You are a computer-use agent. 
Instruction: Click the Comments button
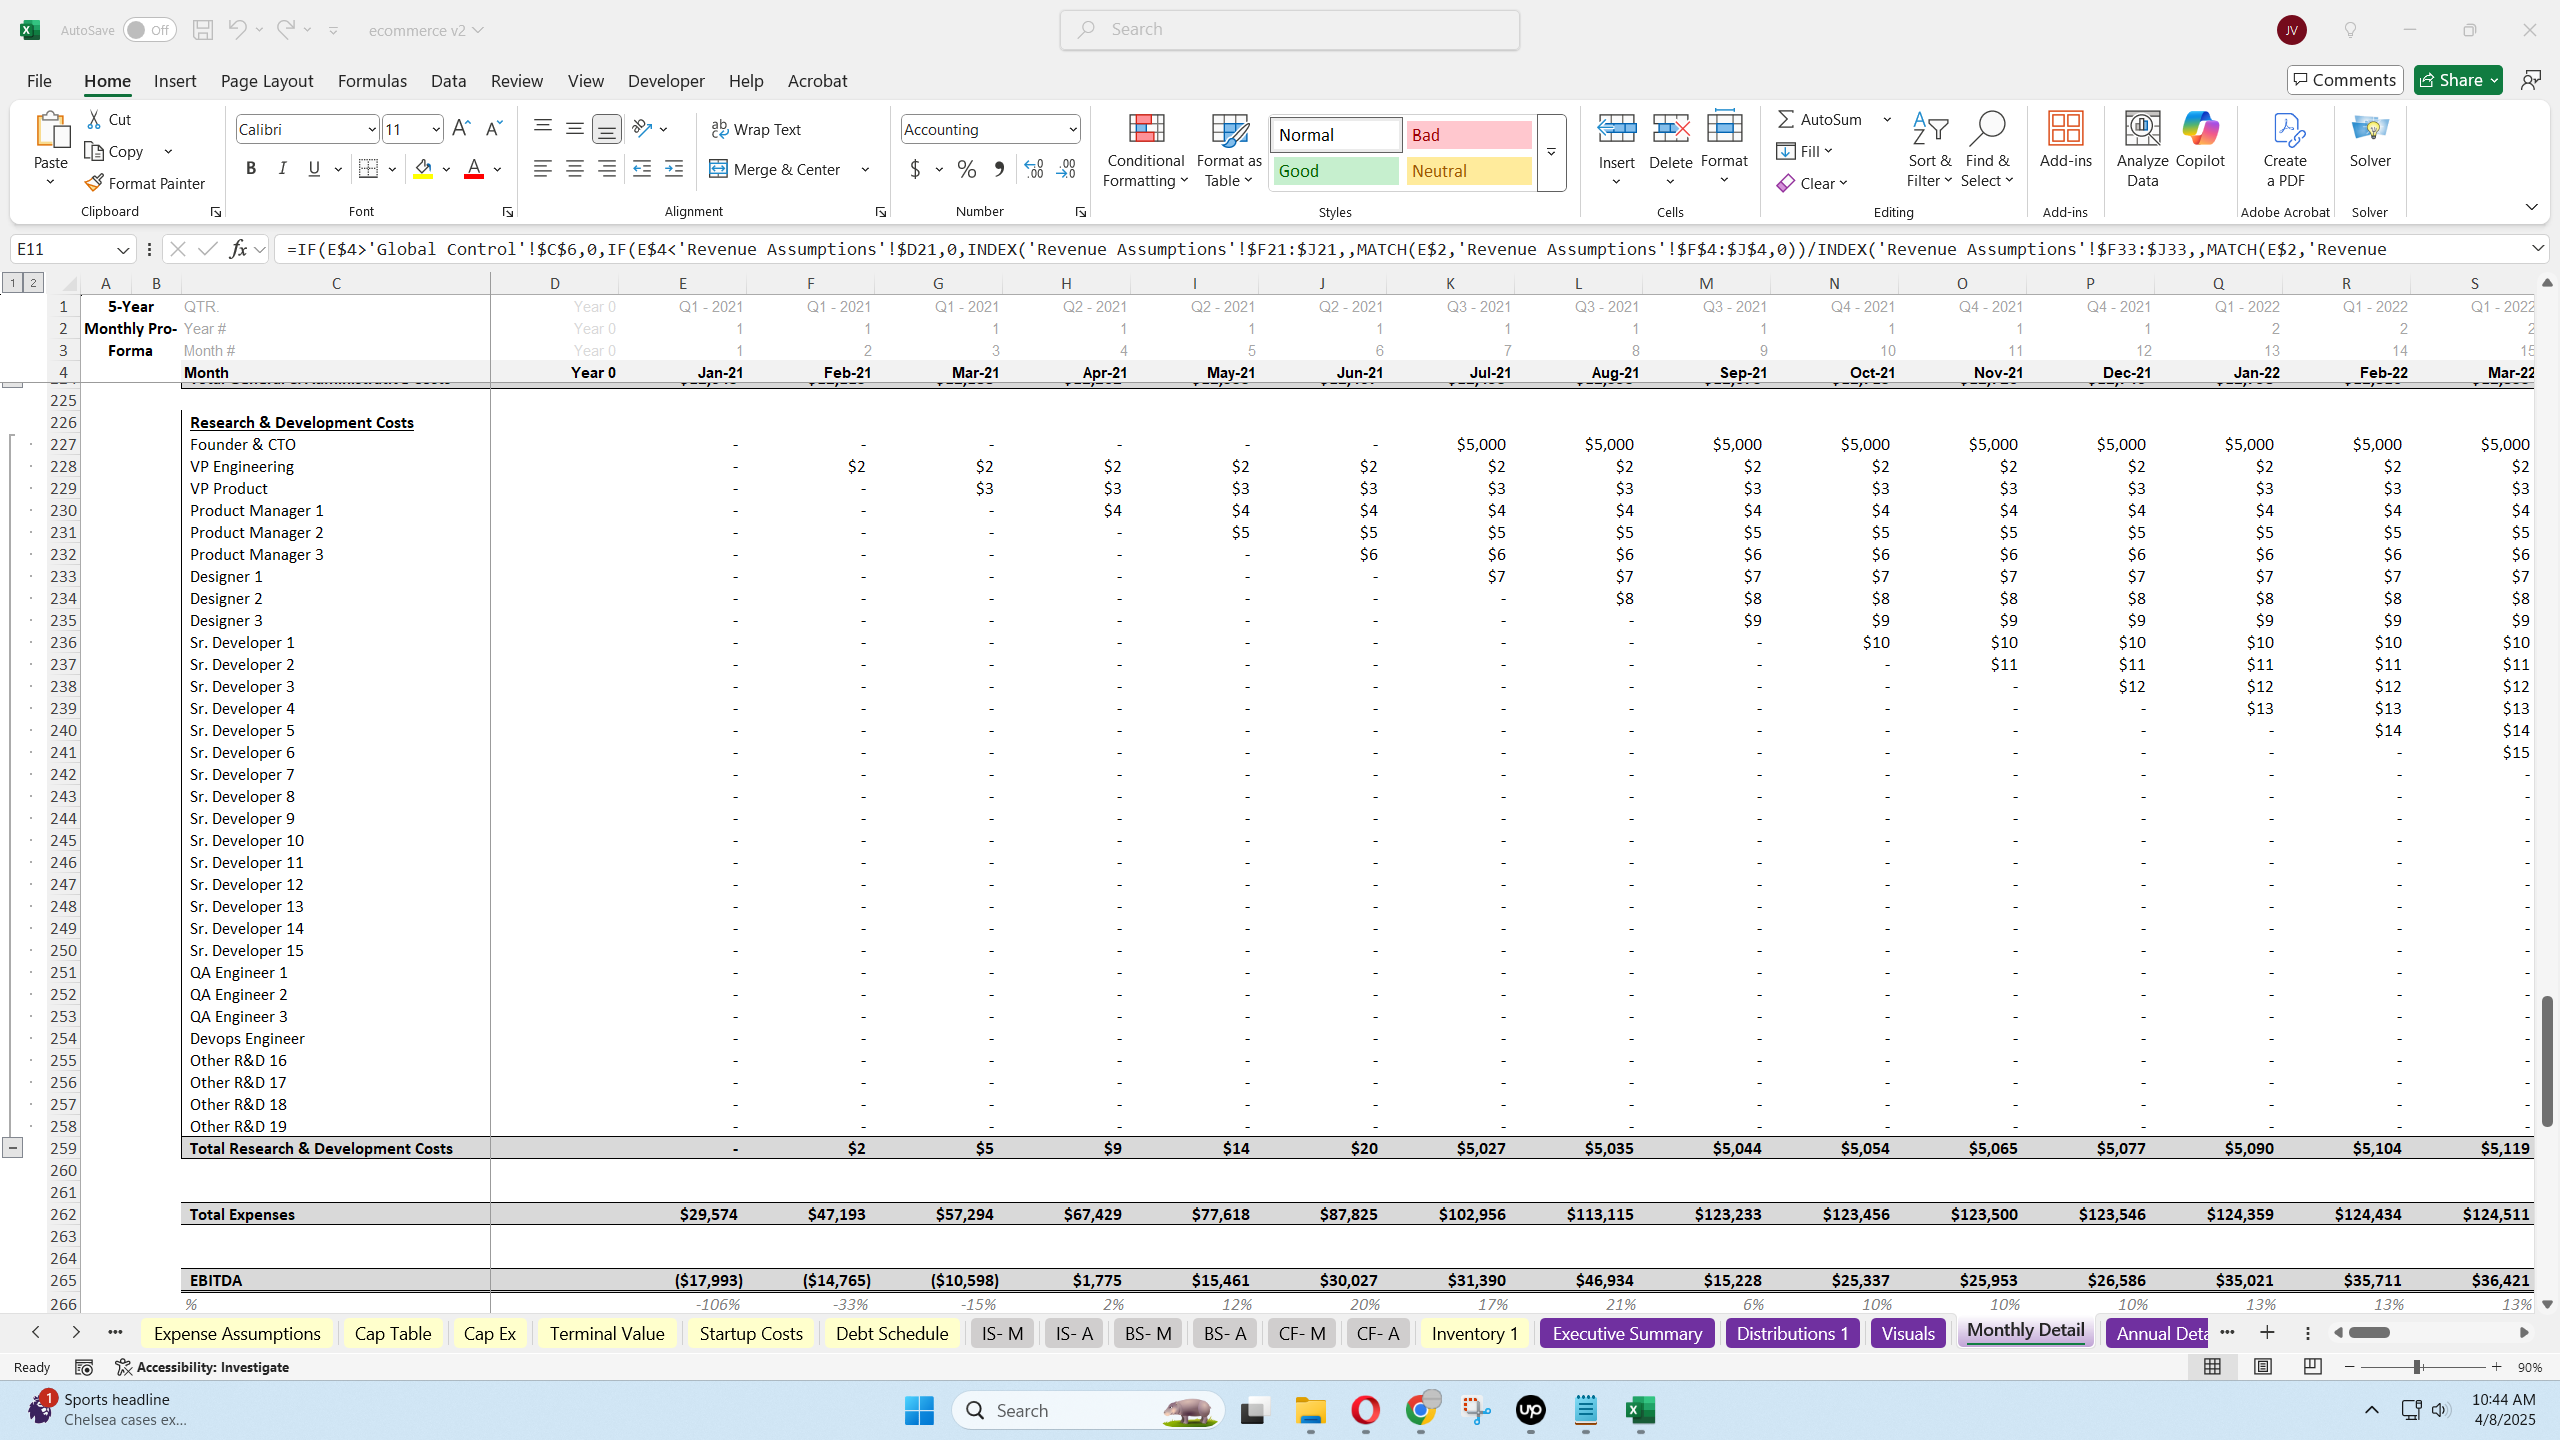pos(2344,80)
